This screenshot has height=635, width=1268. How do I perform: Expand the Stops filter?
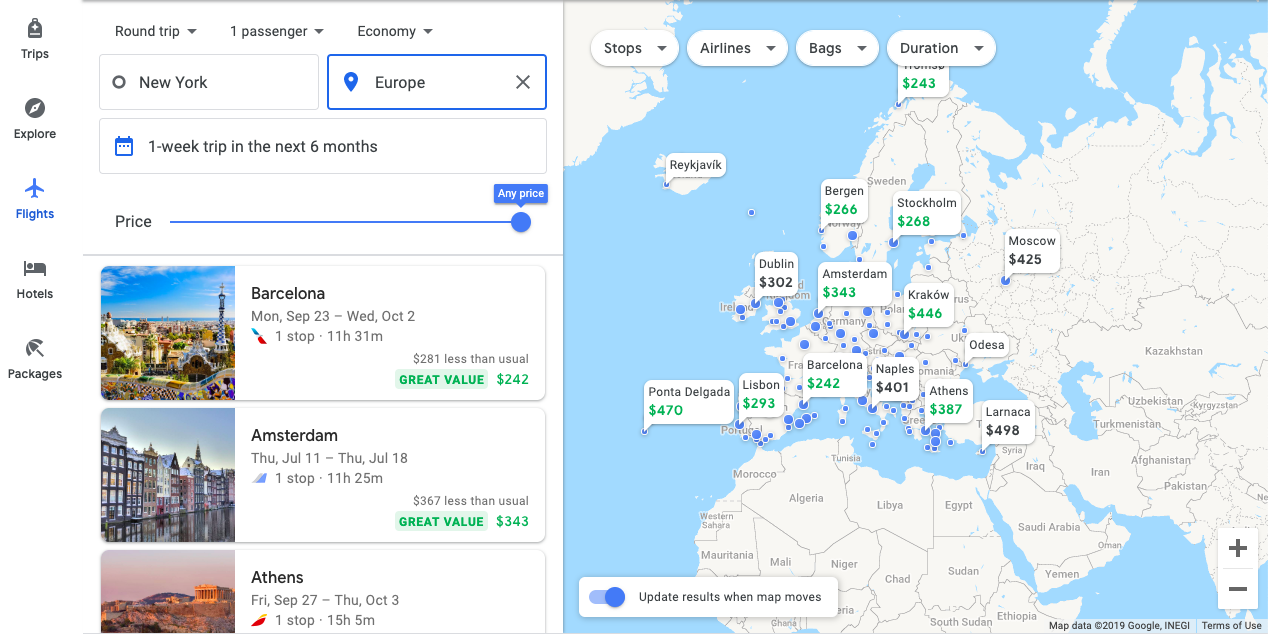pyautogui.click(x=635, y=48)
